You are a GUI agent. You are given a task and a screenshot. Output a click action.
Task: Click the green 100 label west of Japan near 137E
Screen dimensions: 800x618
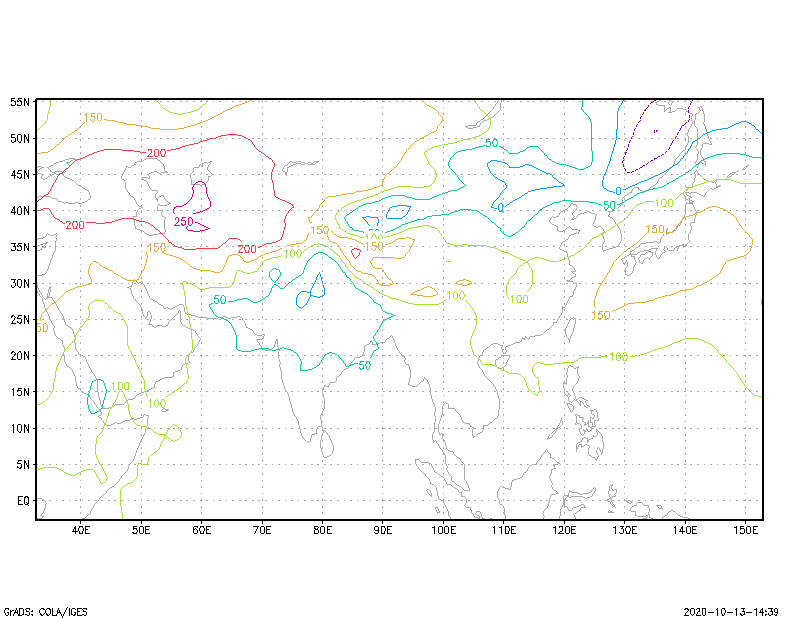coord(664,203)
